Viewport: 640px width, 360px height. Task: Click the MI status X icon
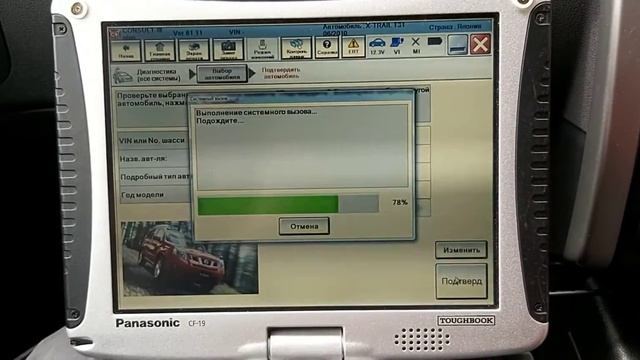point(416,45)
